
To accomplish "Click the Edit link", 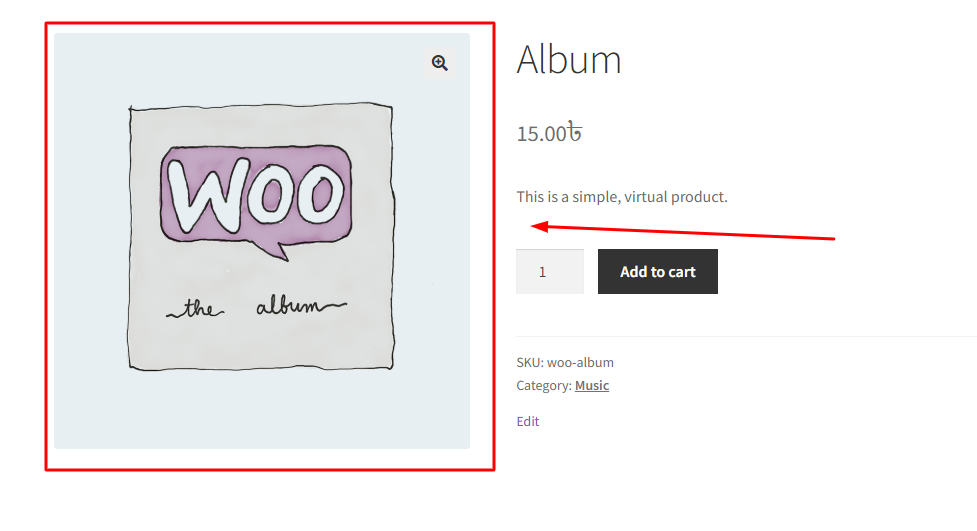I will pyautogui.click(x=528, y=422).
